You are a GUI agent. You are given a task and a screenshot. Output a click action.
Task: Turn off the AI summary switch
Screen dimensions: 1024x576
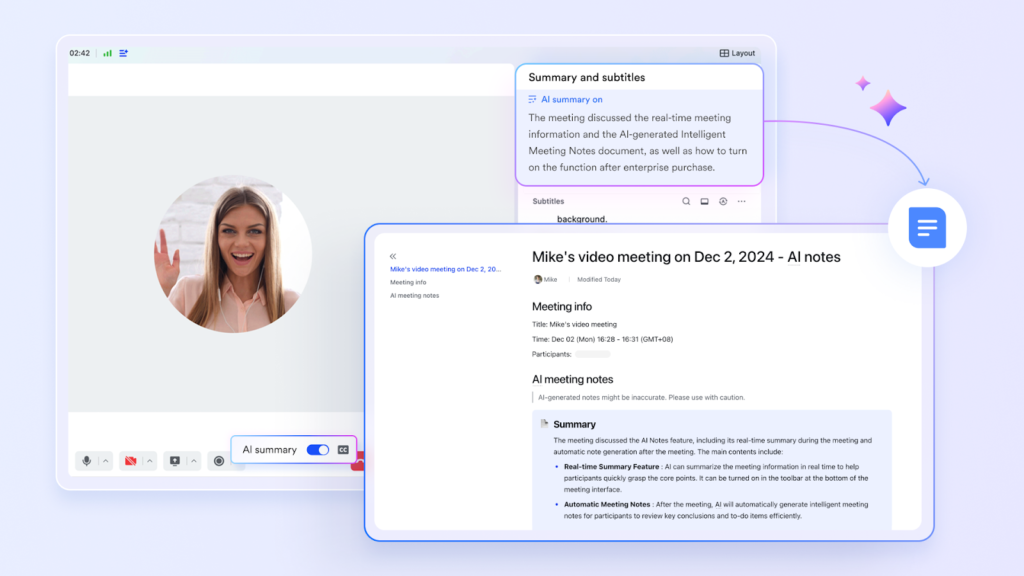pyautogui.click(x=318, y=450)
